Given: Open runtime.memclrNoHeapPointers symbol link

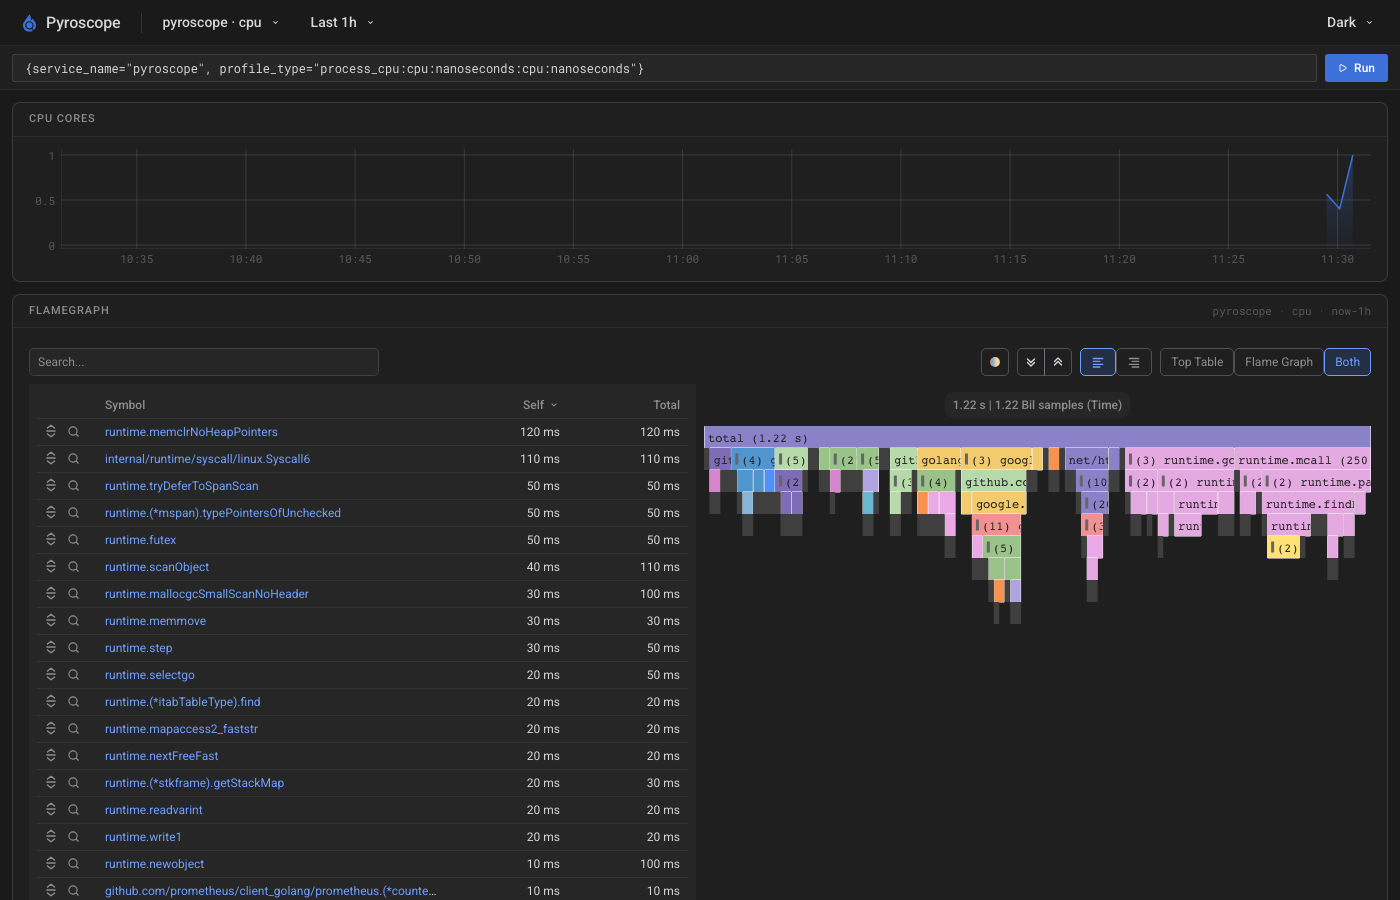Looking at the screenshot, I should click(191, 432).
